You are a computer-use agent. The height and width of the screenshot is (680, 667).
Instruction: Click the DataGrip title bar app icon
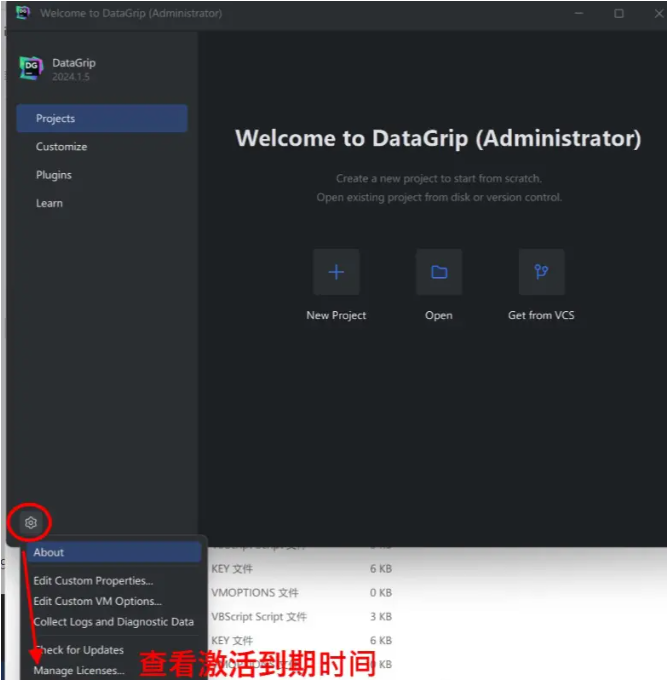coord(23,13)
